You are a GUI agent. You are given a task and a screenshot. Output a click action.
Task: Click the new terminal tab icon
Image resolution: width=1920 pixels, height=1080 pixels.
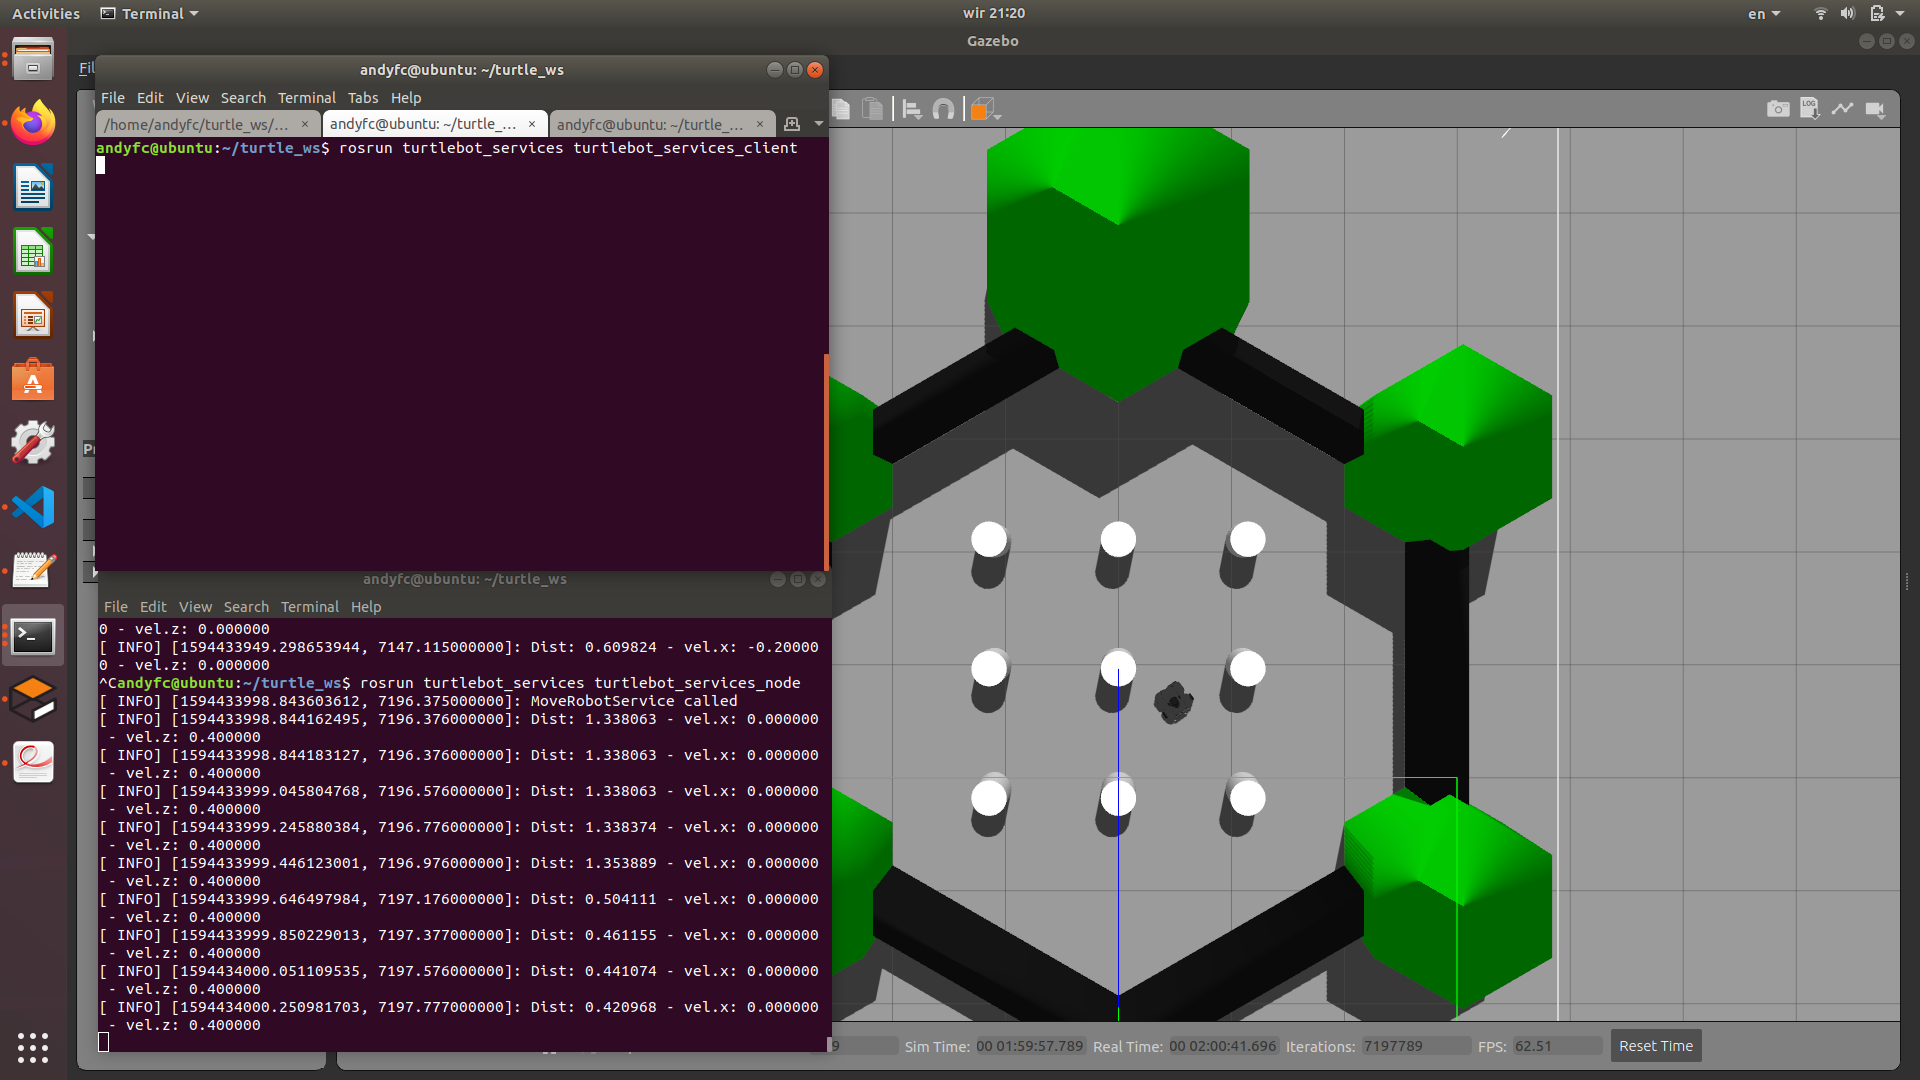pos(792,124)
